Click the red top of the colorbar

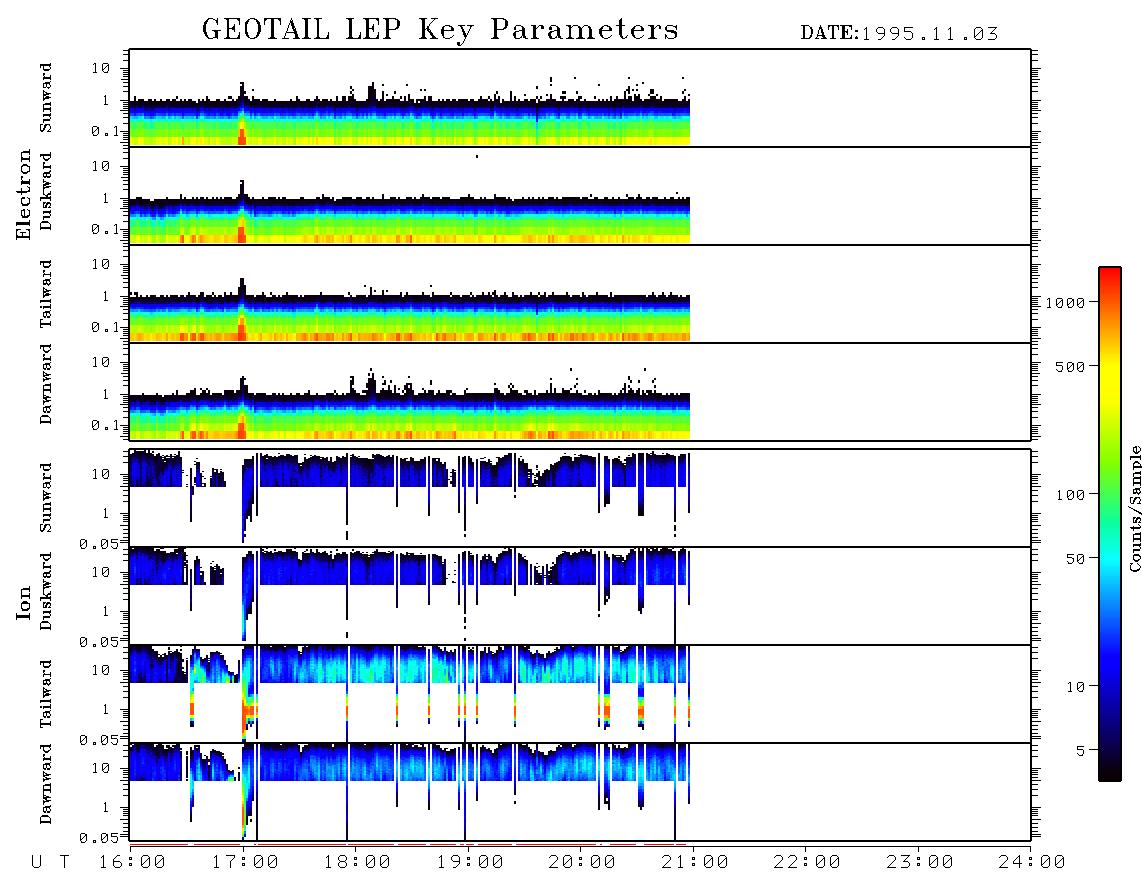pyautogui.click(x=1110, y=277)
